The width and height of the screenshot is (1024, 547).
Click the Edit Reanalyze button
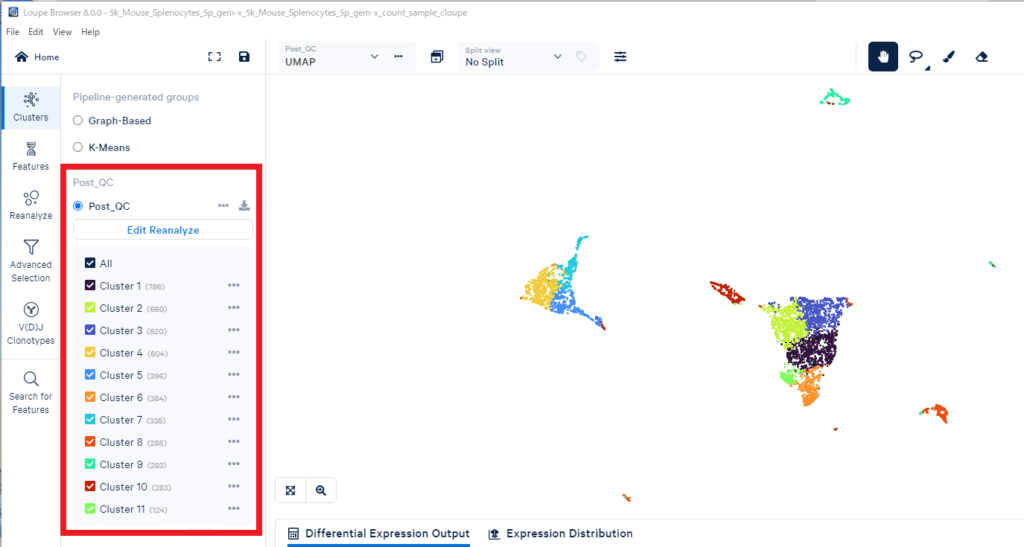[162, 230]
